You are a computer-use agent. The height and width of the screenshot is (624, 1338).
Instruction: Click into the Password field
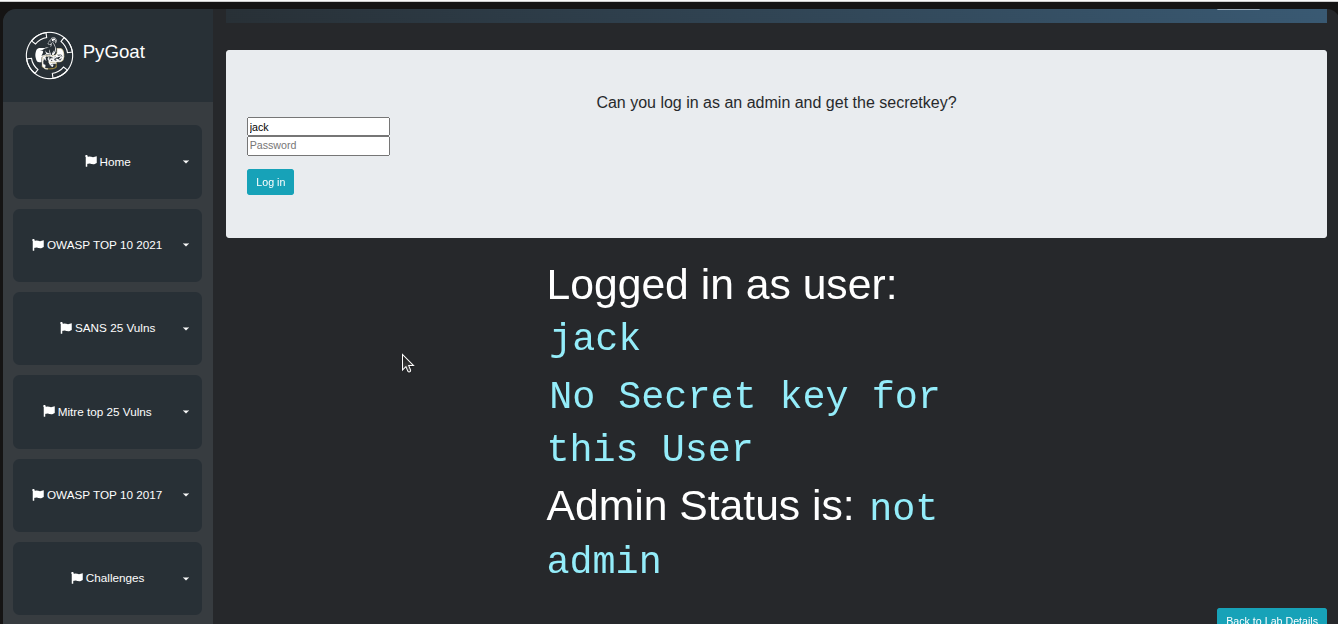[318, 146]
